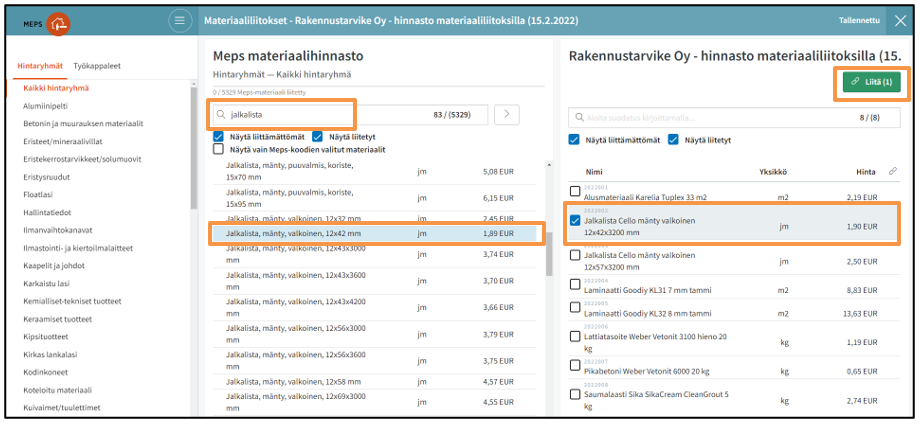The width and height of the screenshot is (920, 424).
Task: Click the Meps search magnifier icon
Action: pos(221,115)
